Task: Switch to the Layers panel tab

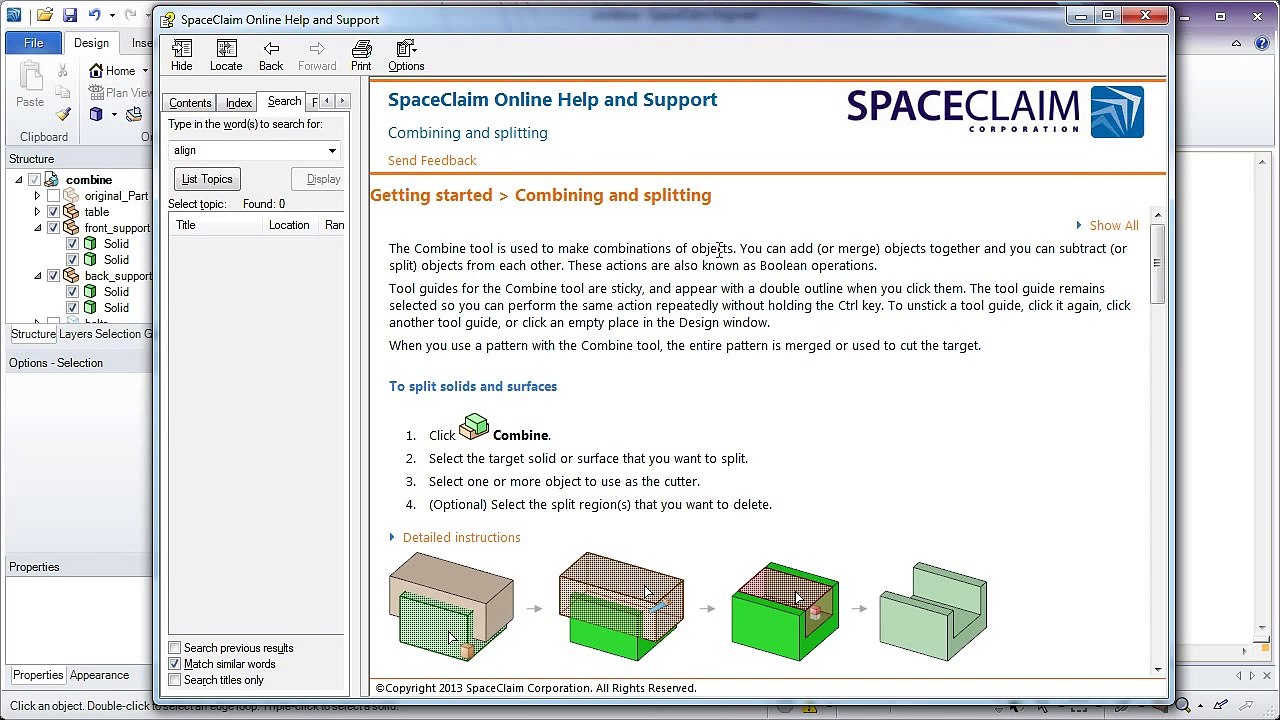Action: coord(77,334)
